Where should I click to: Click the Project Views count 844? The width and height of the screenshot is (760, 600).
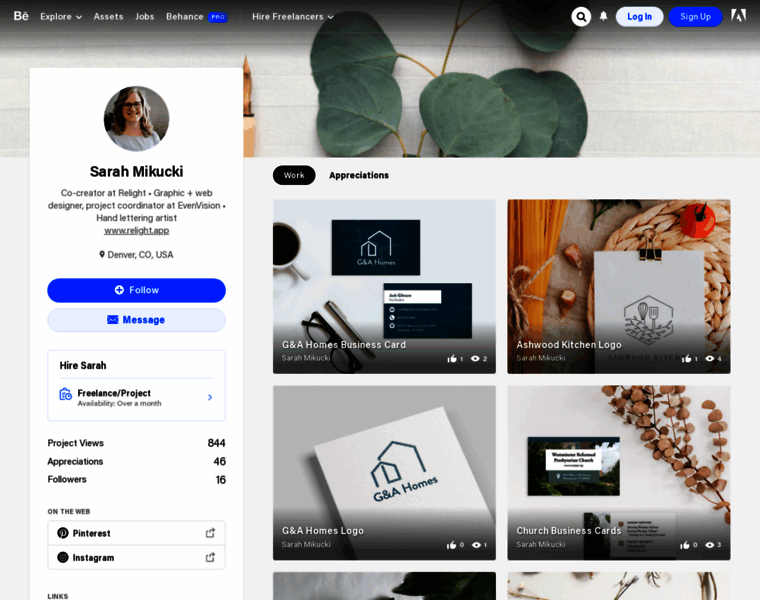pos(216,443)
